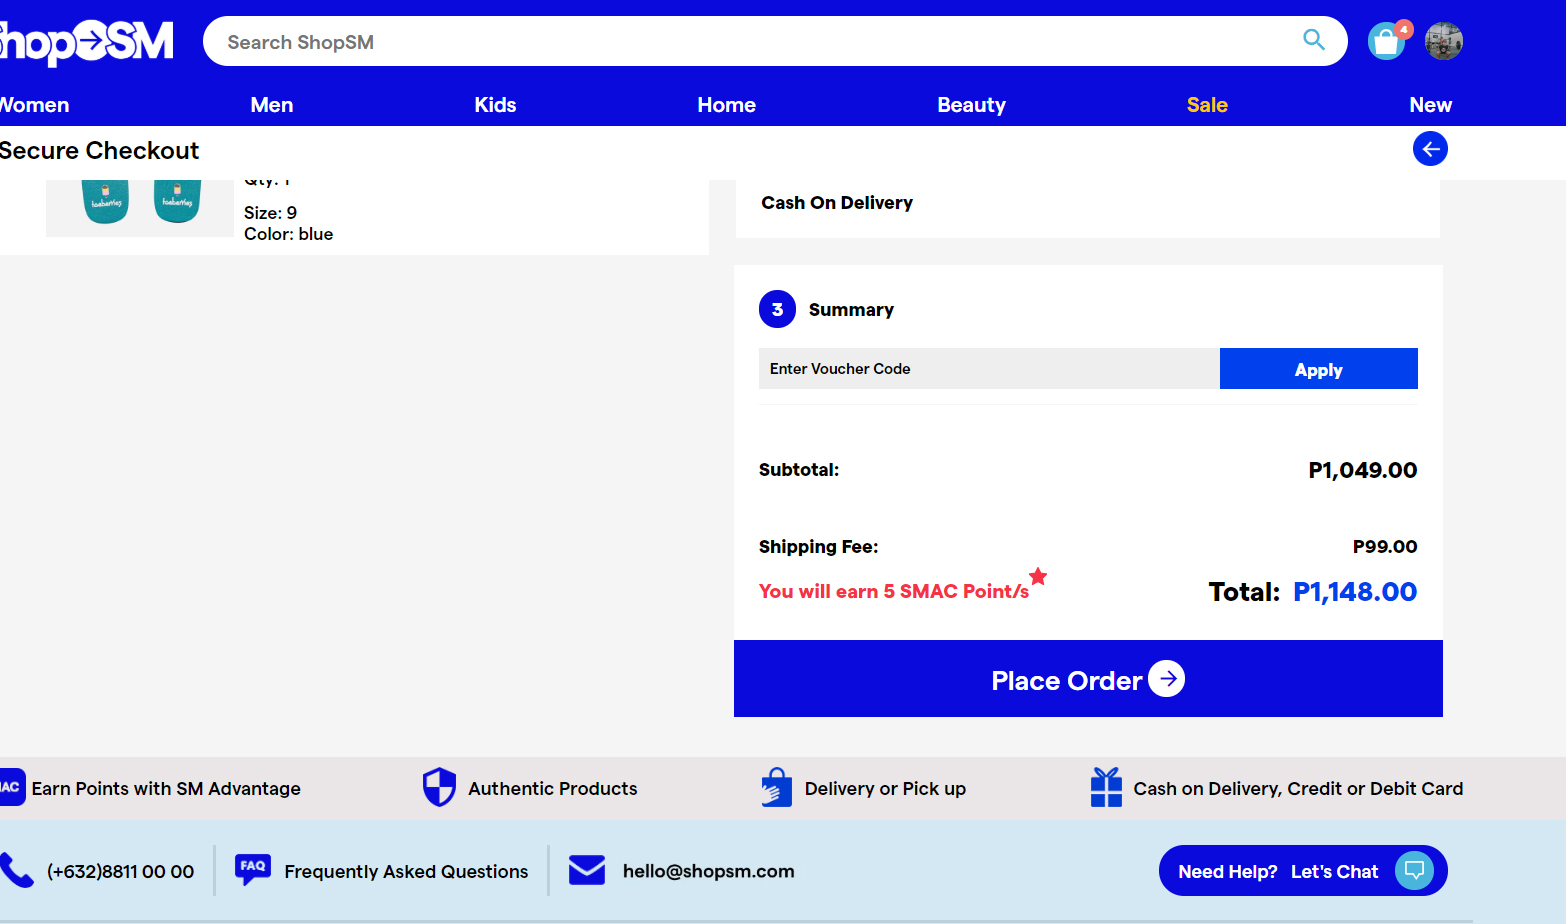Screen dimensions: 1566x924
Task: Click the Authentic Products shield icon
Action: pos(439,787)
